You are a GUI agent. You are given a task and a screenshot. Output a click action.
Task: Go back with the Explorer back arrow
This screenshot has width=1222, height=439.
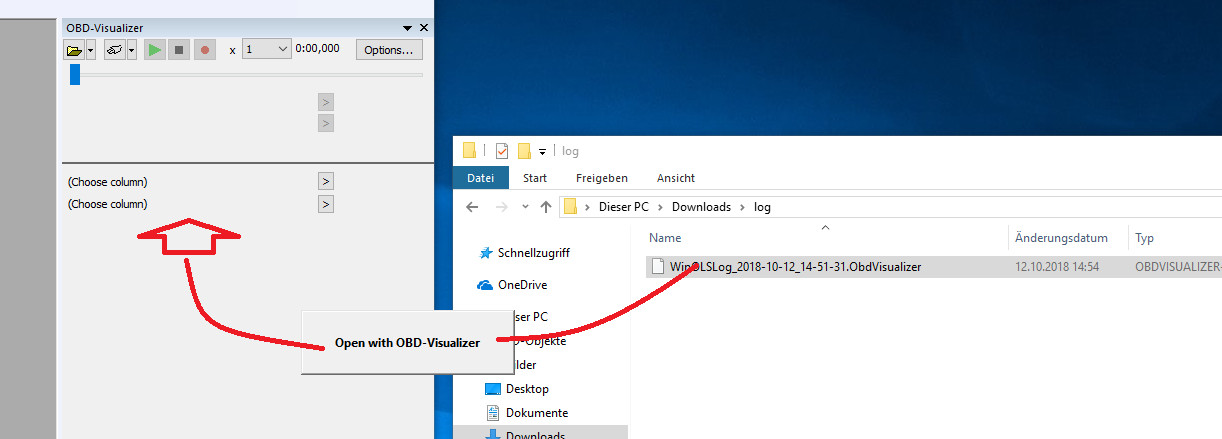coord(473,207)
